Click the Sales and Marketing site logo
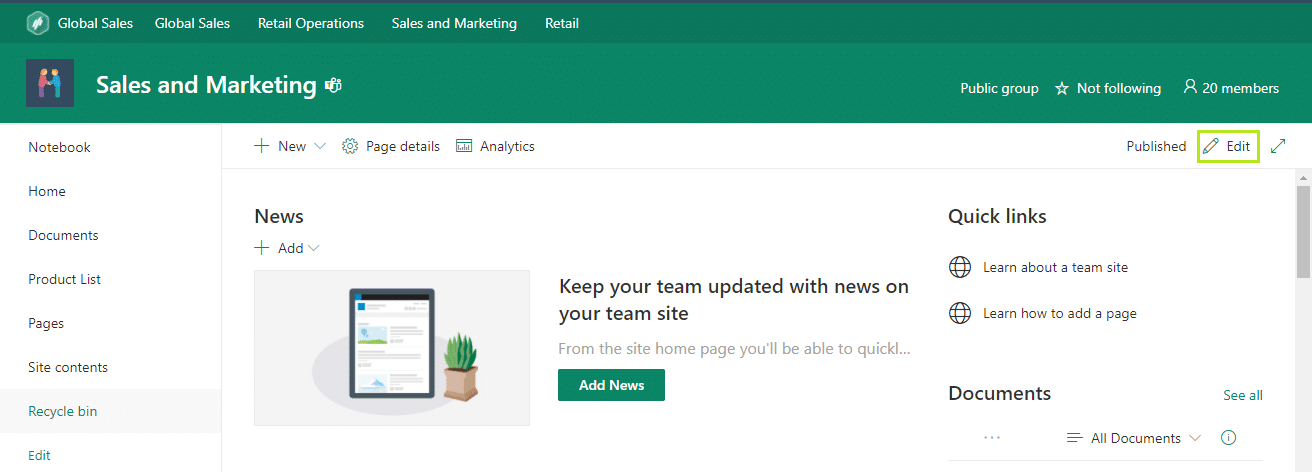The image size is (1312, 472). (x=50, y=84)
